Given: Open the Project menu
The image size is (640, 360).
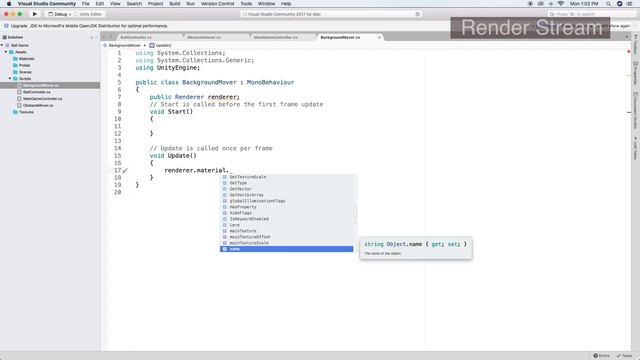Looking at the screenshot, I should point(156,4).
